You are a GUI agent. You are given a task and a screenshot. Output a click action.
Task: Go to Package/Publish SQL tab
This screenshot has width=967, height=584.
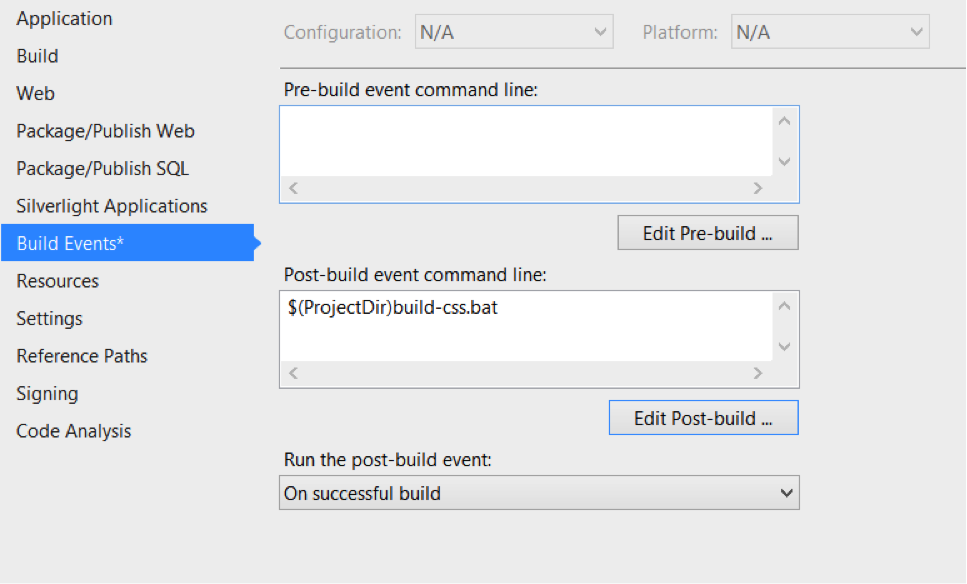coord(102,169)
